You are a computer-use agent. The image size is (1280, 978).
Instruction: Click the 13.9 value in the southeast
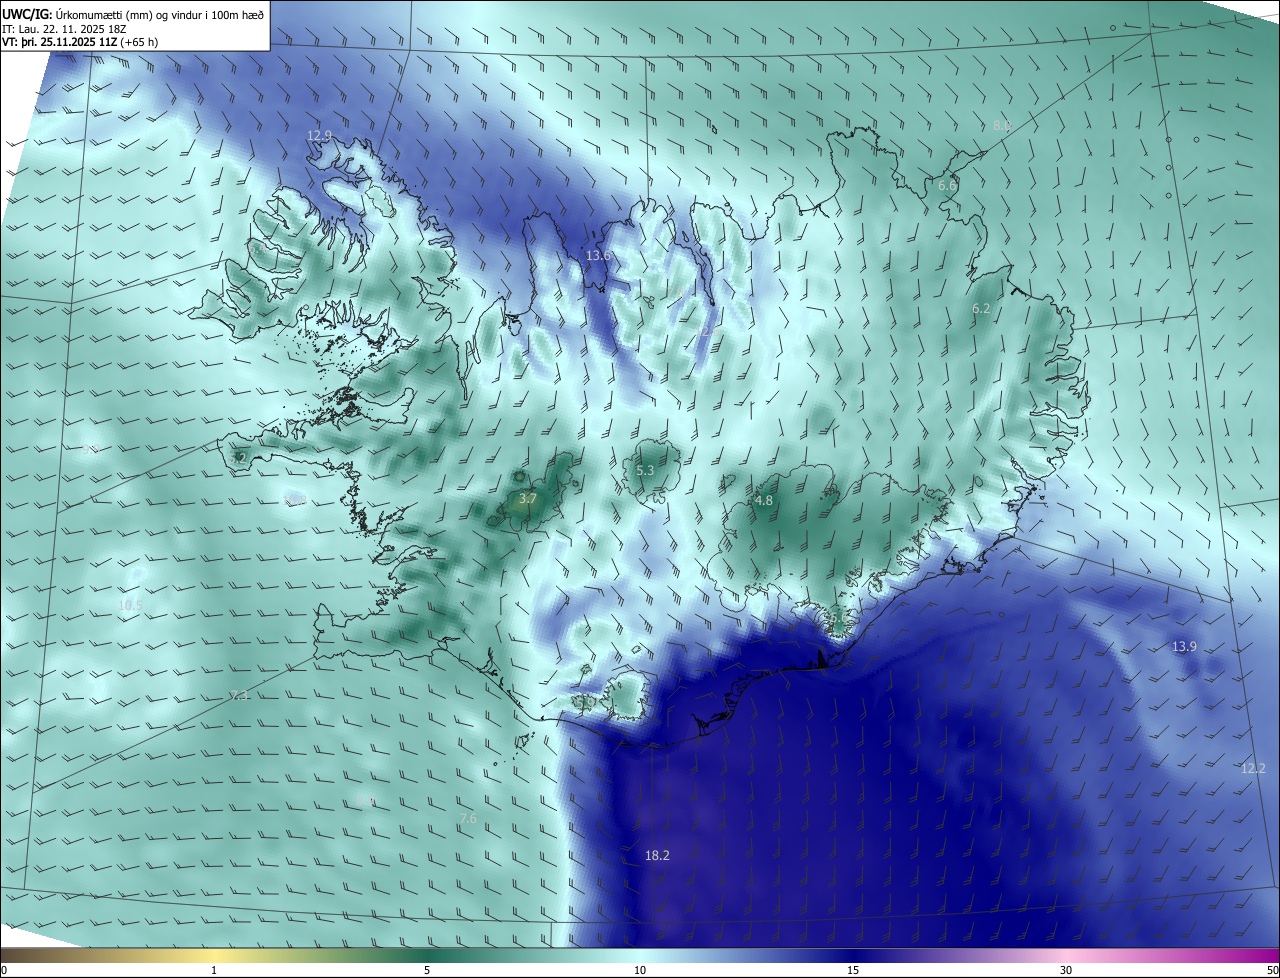1184,647
